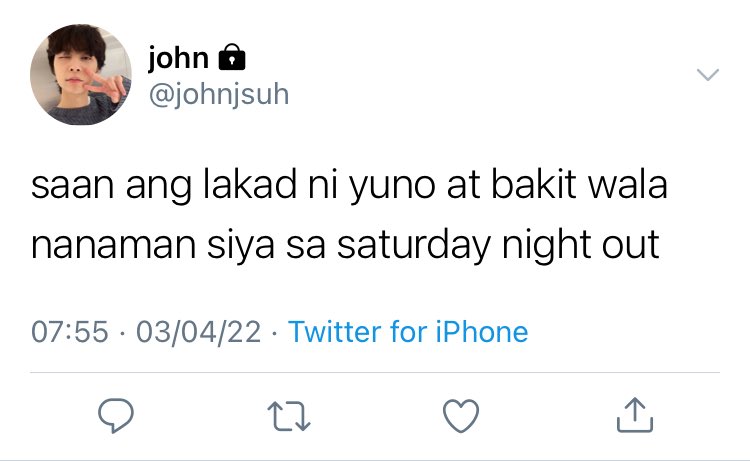Reply to john's tweet via speech bubble icon
The image size is (750, 461).
(x=116, y=416)
